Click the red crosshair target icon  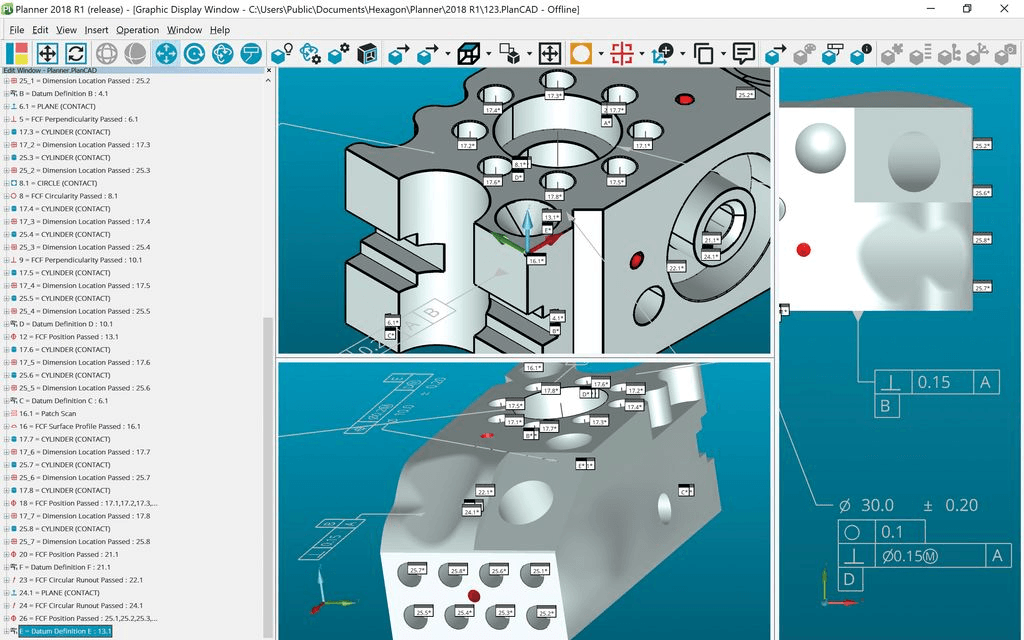(x=622, y=53)
